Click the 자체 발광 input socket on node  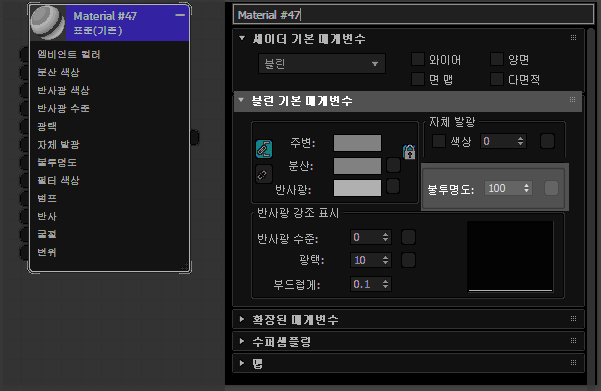pyautogui.click(x=25, y=145)
